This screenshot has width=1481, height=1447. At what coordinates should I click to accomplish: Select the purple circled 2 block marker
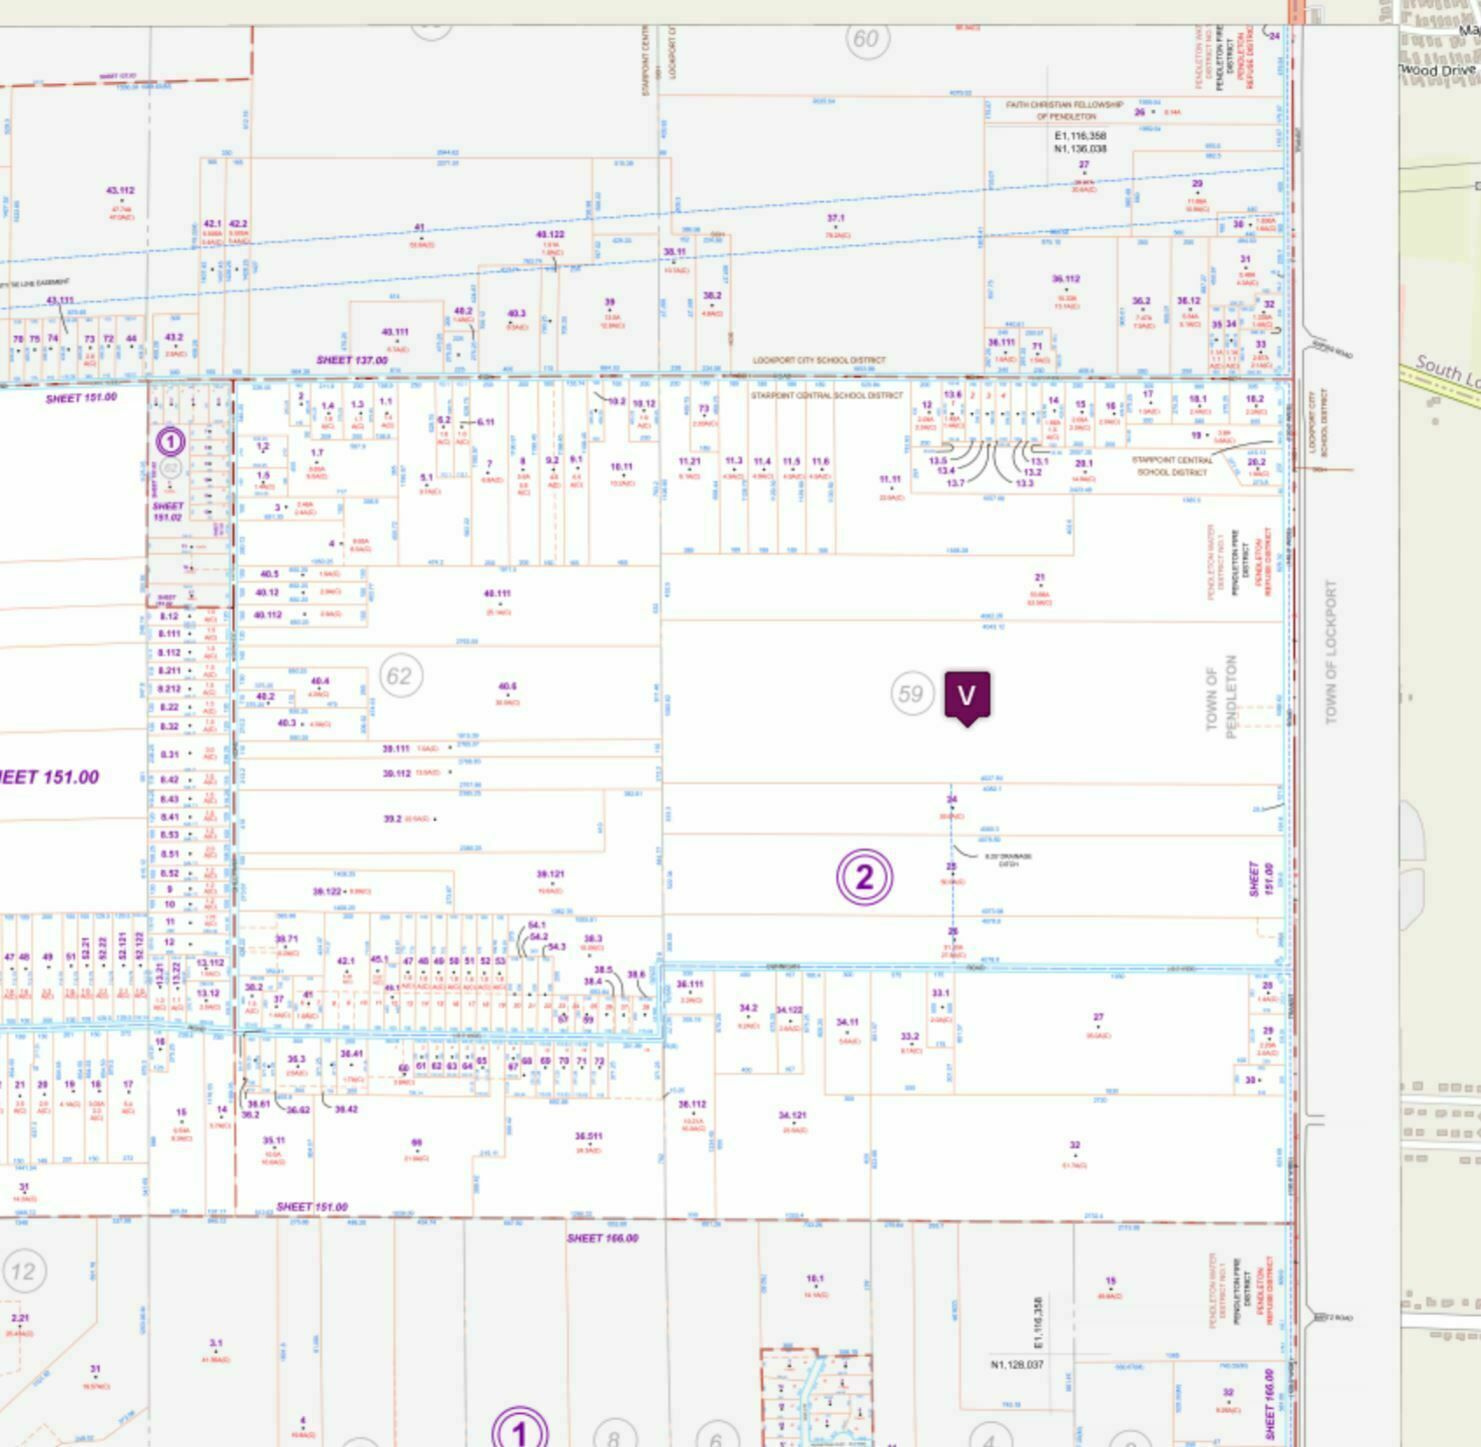coord(864,877)
